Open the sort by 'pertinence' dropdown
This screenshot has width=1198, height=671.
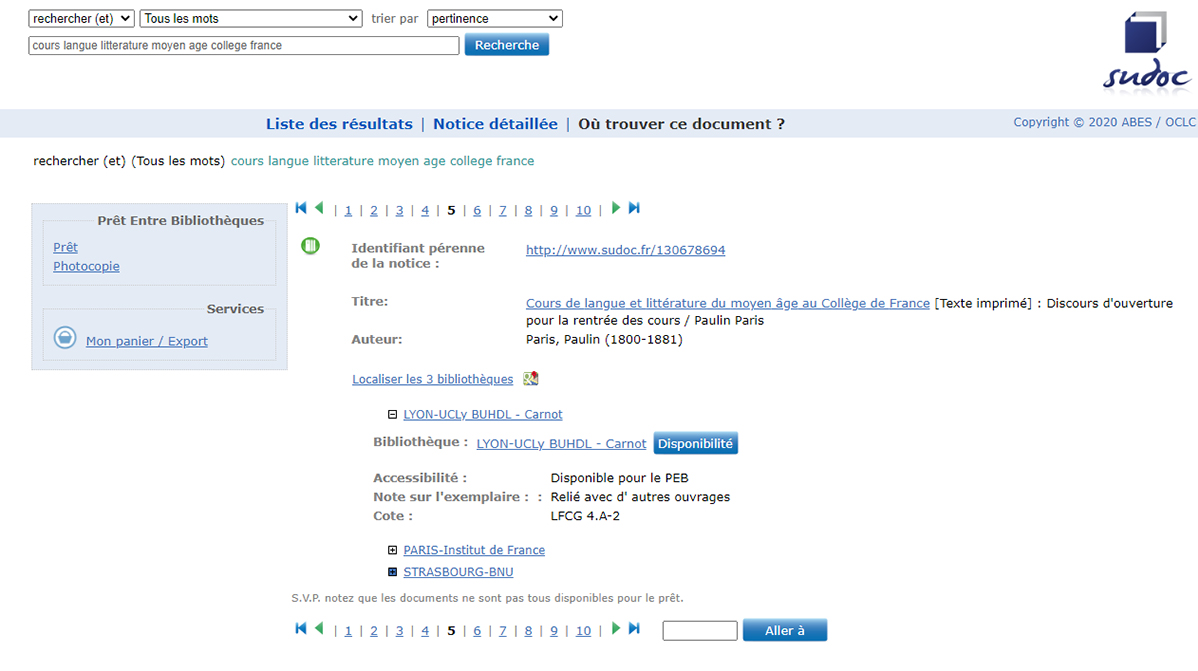tap(495, 18)
